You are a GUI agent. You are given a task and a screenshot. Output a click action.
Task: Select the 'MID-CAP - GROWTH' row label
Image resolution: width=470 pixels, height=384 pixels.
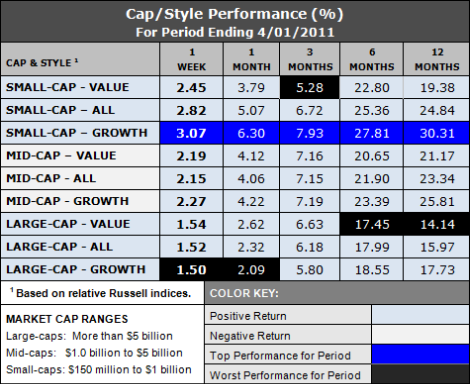point(67,201)
